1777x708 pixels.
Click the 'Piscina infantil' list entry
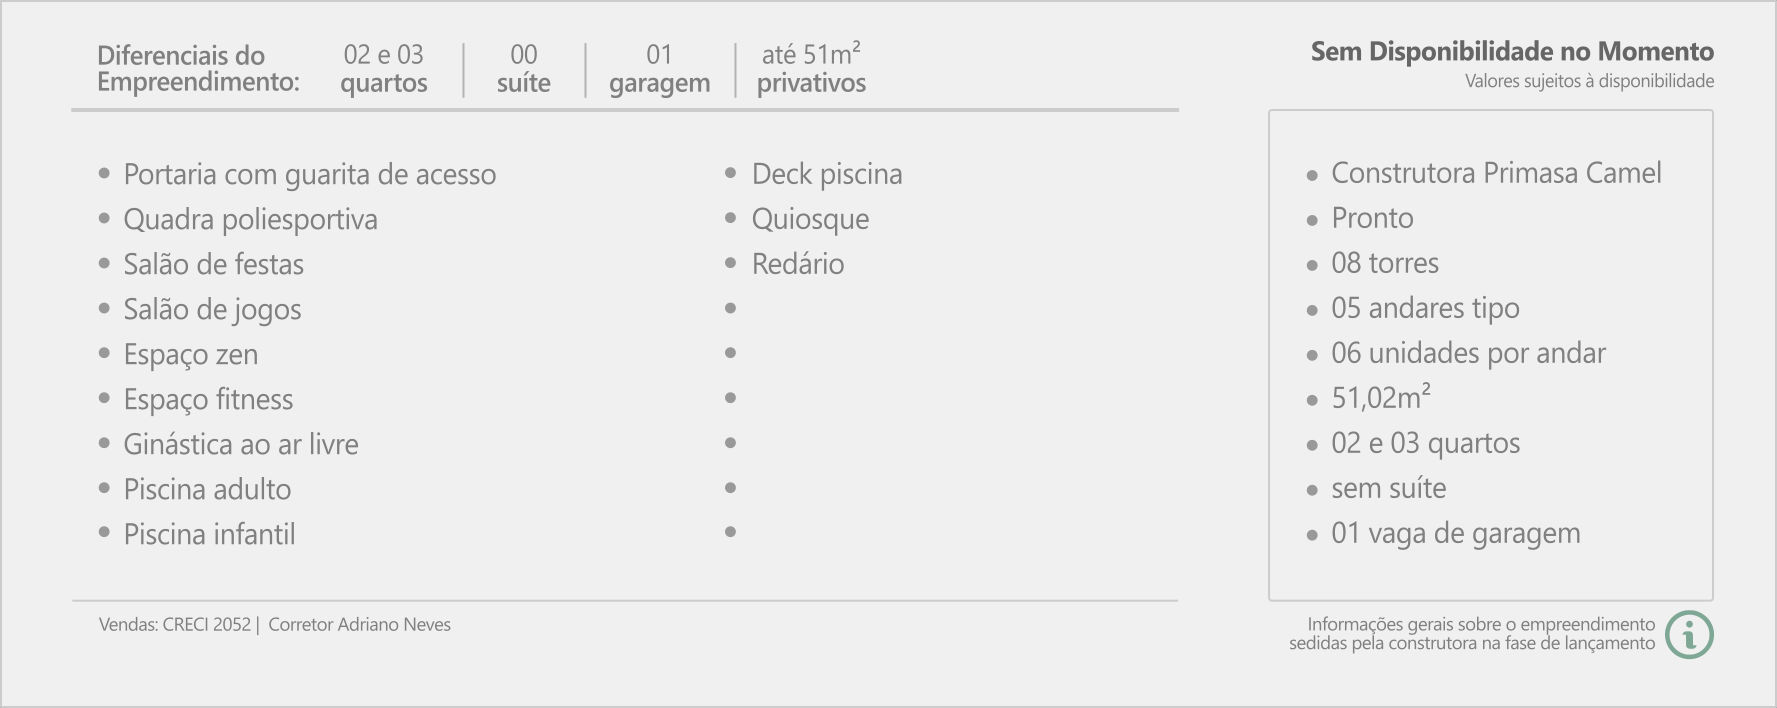[x=209, y=534]
